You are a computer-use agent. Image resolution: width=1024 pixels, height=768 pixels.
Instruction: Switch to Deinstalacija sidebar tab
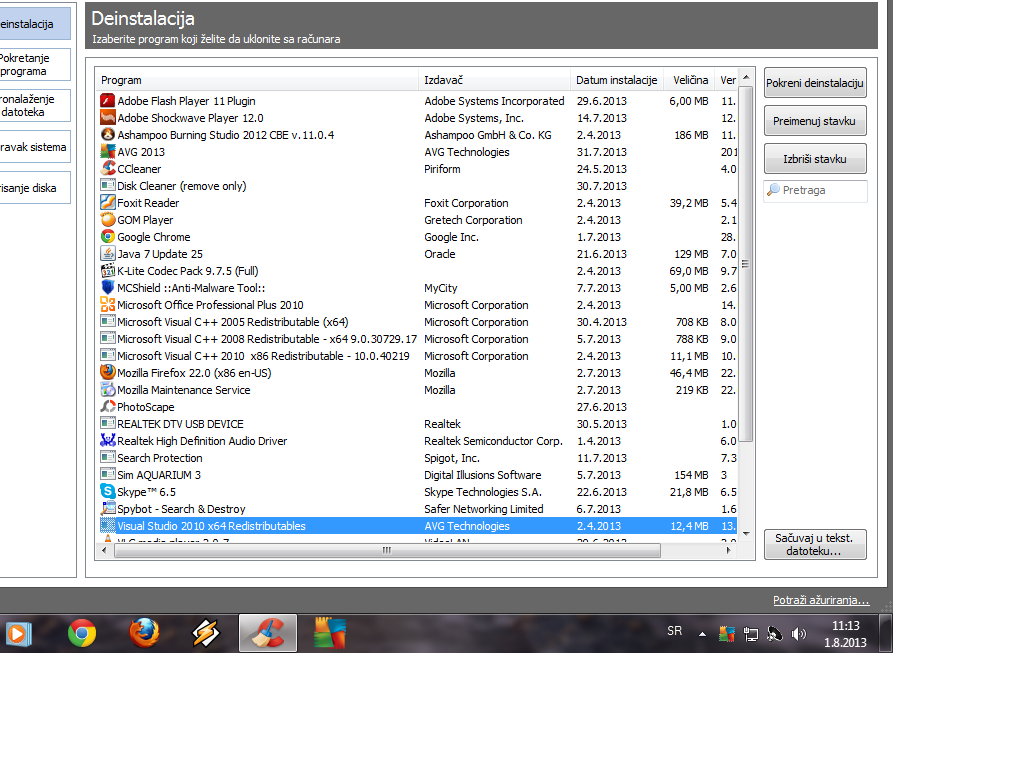(34, 24)
